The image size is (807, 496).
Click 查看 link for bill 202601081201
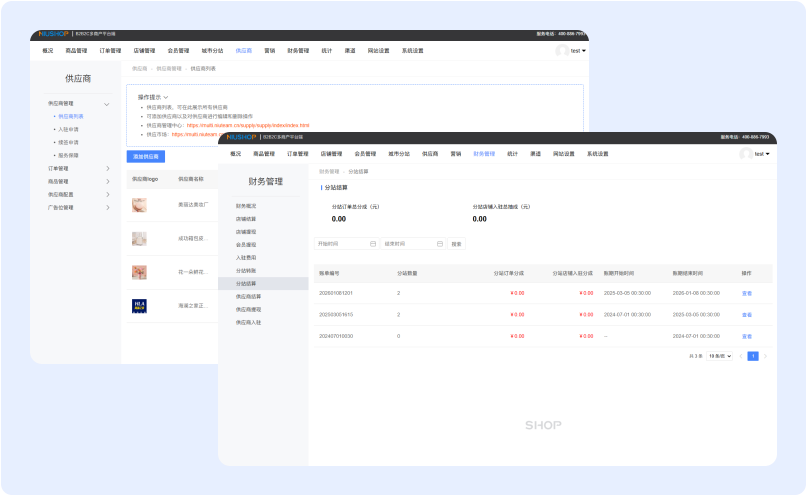pyautogui.click(x=746, y=293)
